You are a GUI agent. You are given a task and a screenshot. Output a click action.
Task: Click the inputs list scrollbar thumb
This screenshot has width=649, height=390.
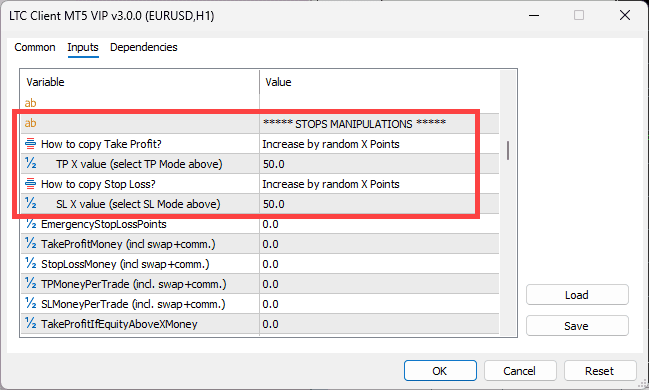(508, 150)
